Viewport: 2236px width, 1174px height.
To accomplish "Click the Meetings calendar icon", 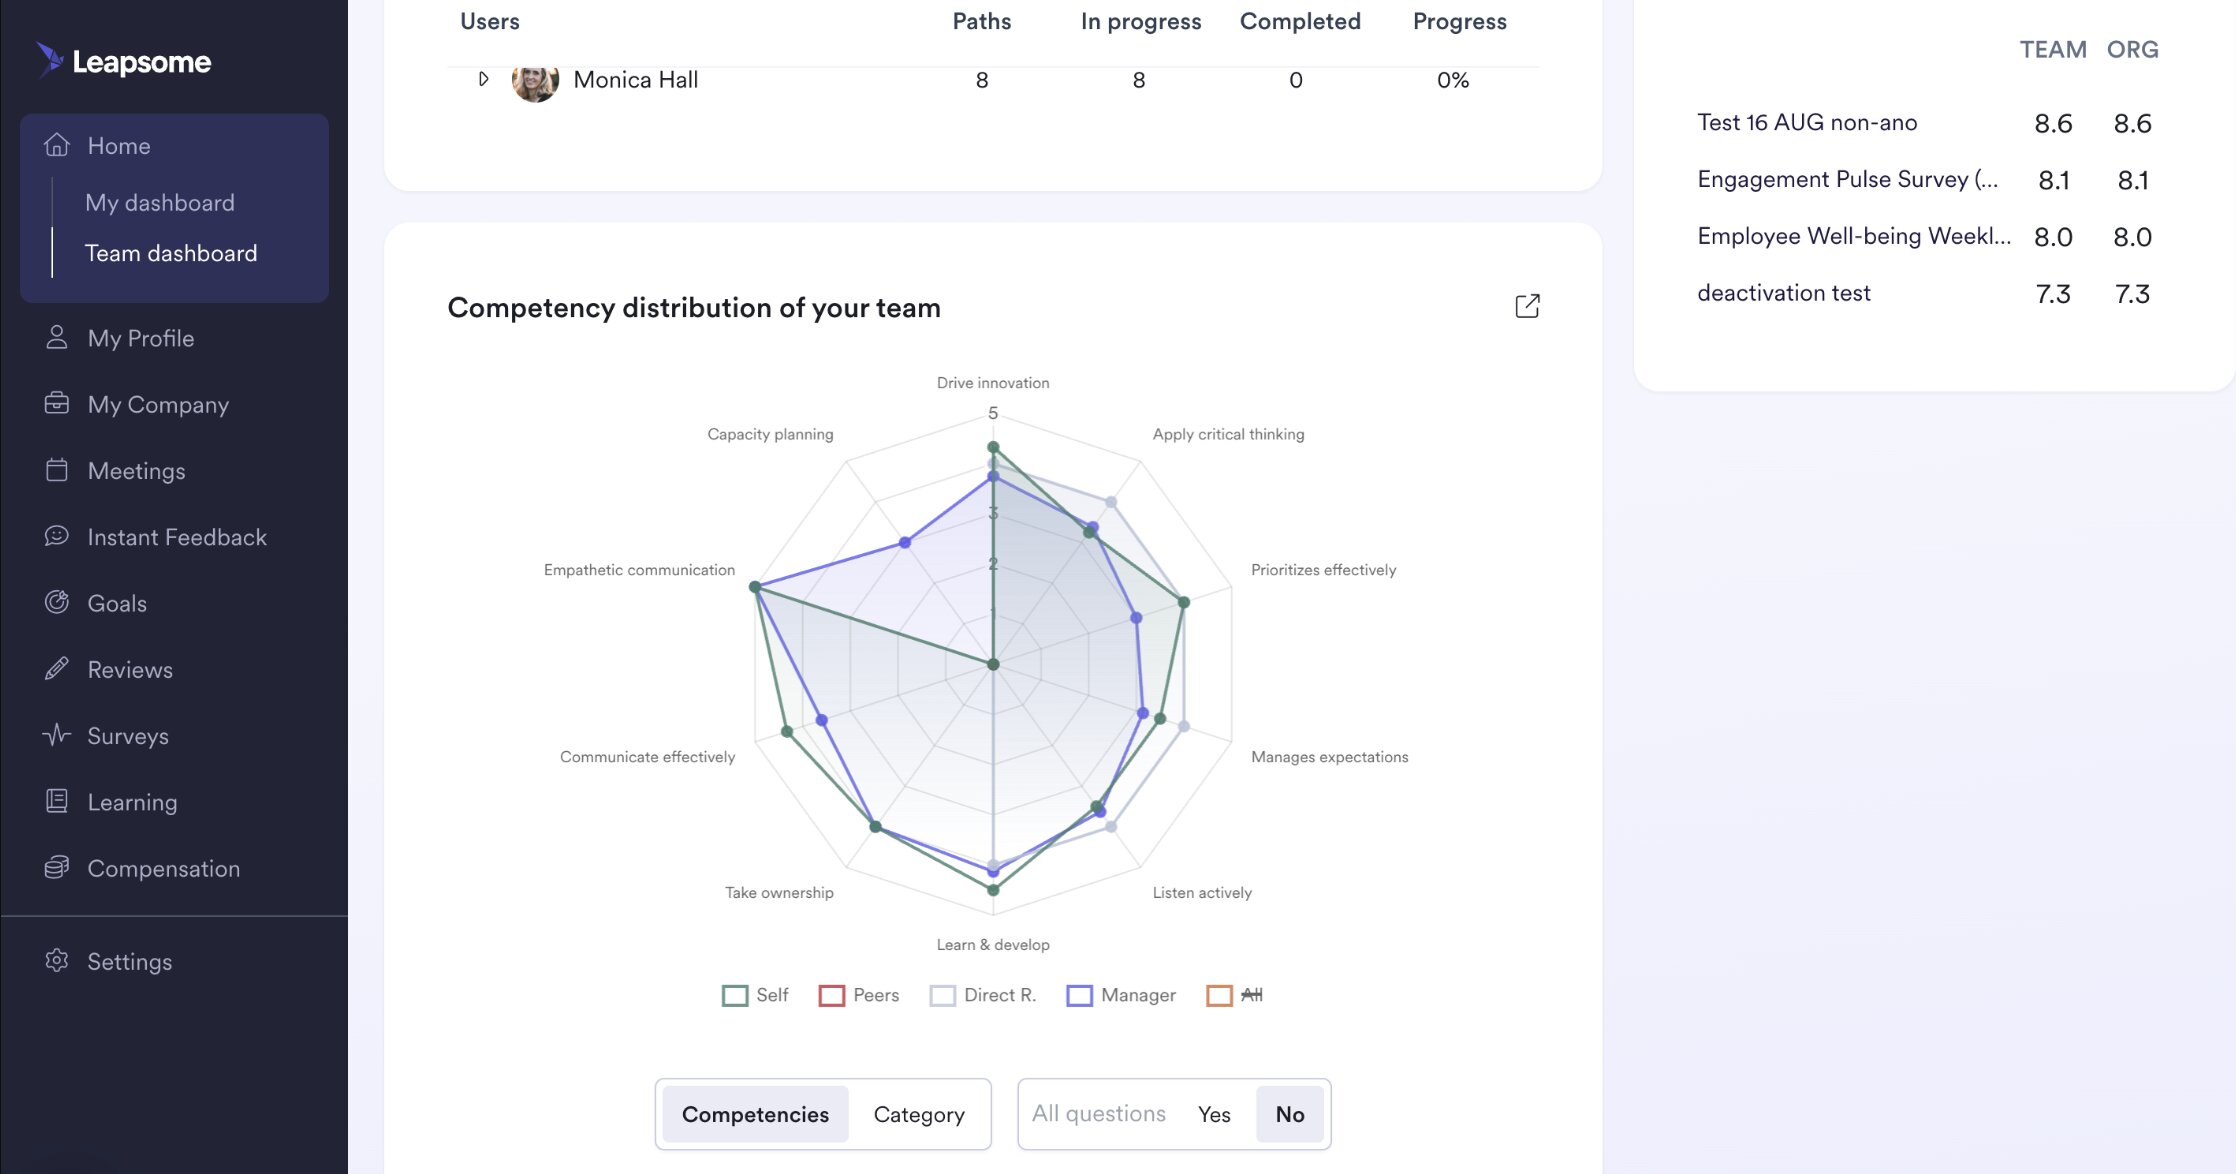I will [x=57, y=470].
